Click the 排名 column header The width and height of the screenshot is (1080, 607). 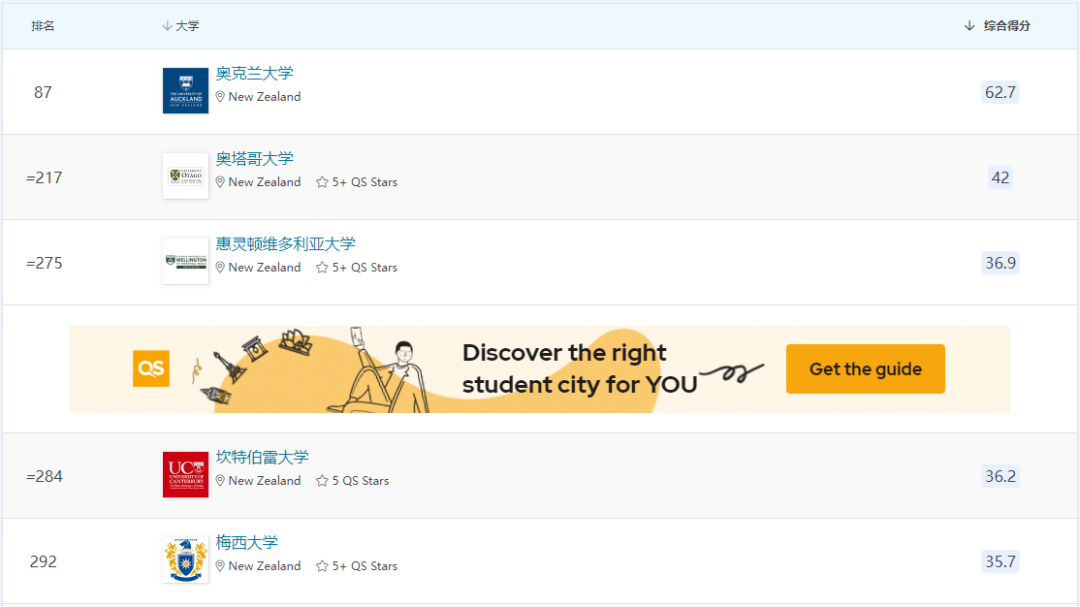43,26
